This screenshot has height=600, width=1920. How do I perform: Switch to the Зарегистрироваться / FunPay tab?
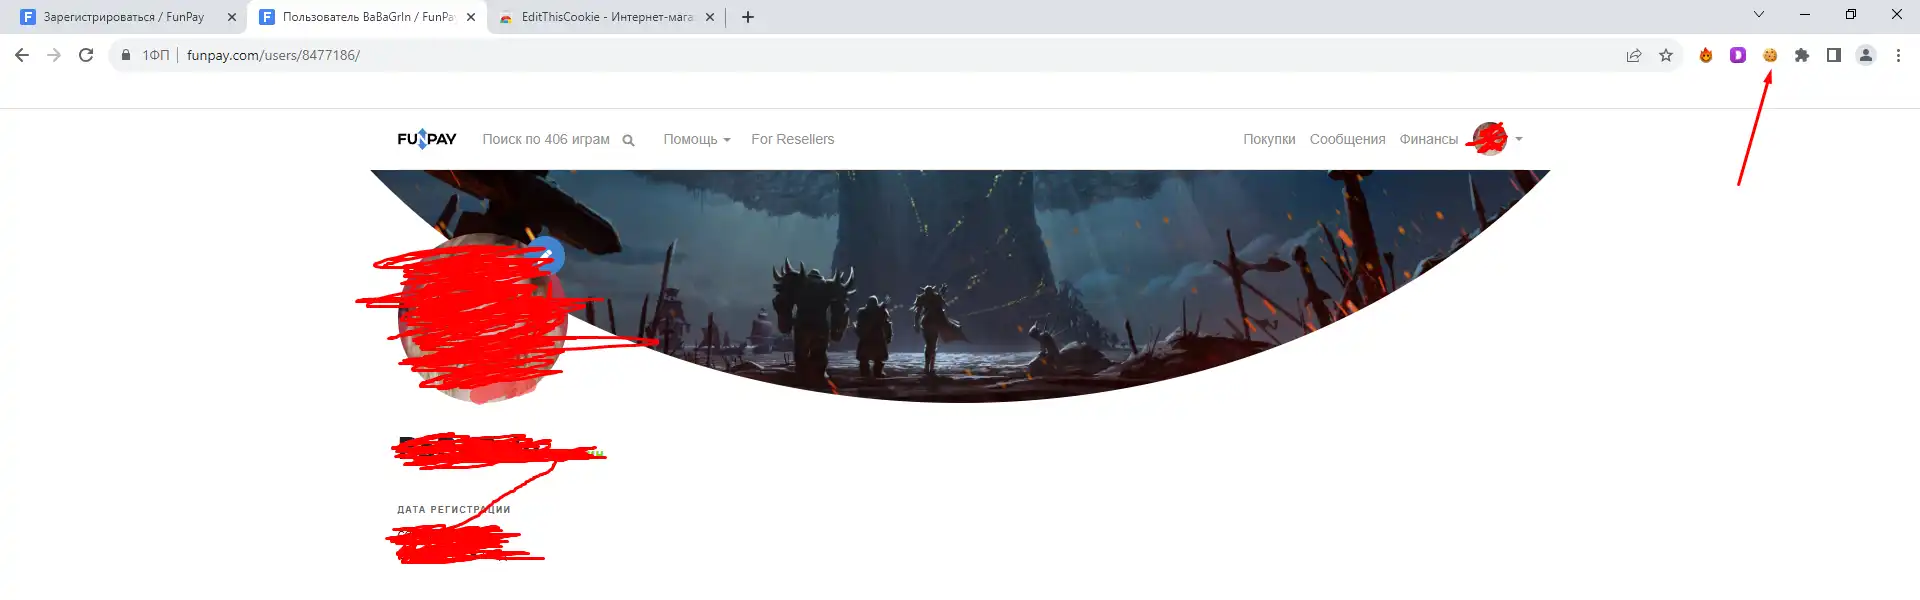[x=124, y=17]
